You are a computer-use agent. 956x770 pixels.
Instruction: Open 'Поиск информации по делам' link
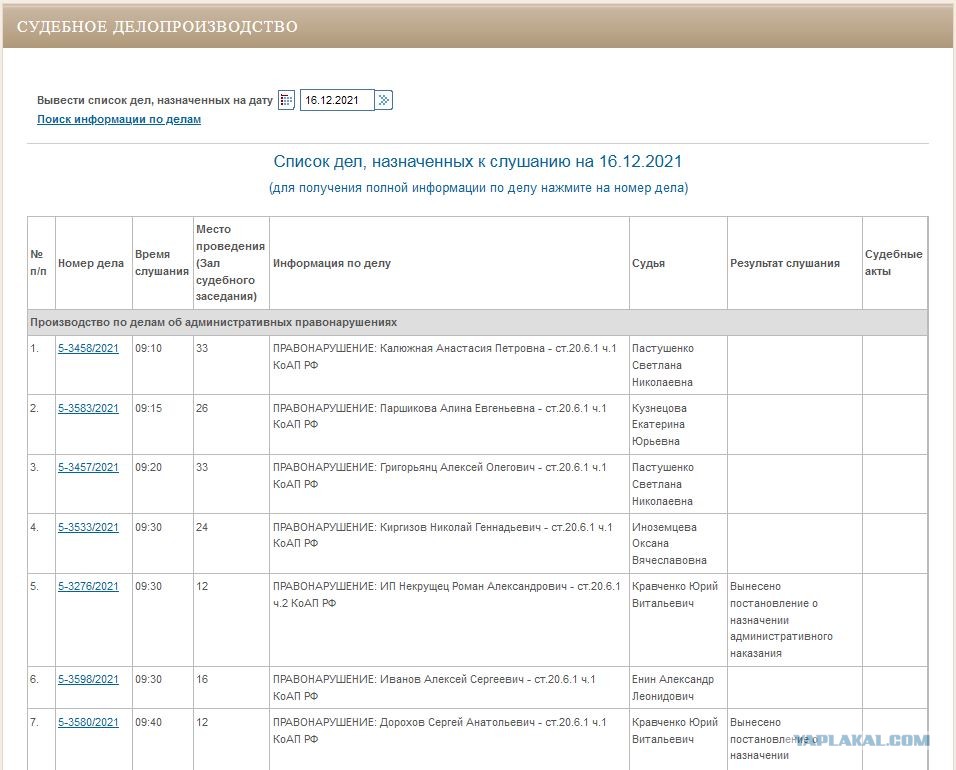coord(119,119)
